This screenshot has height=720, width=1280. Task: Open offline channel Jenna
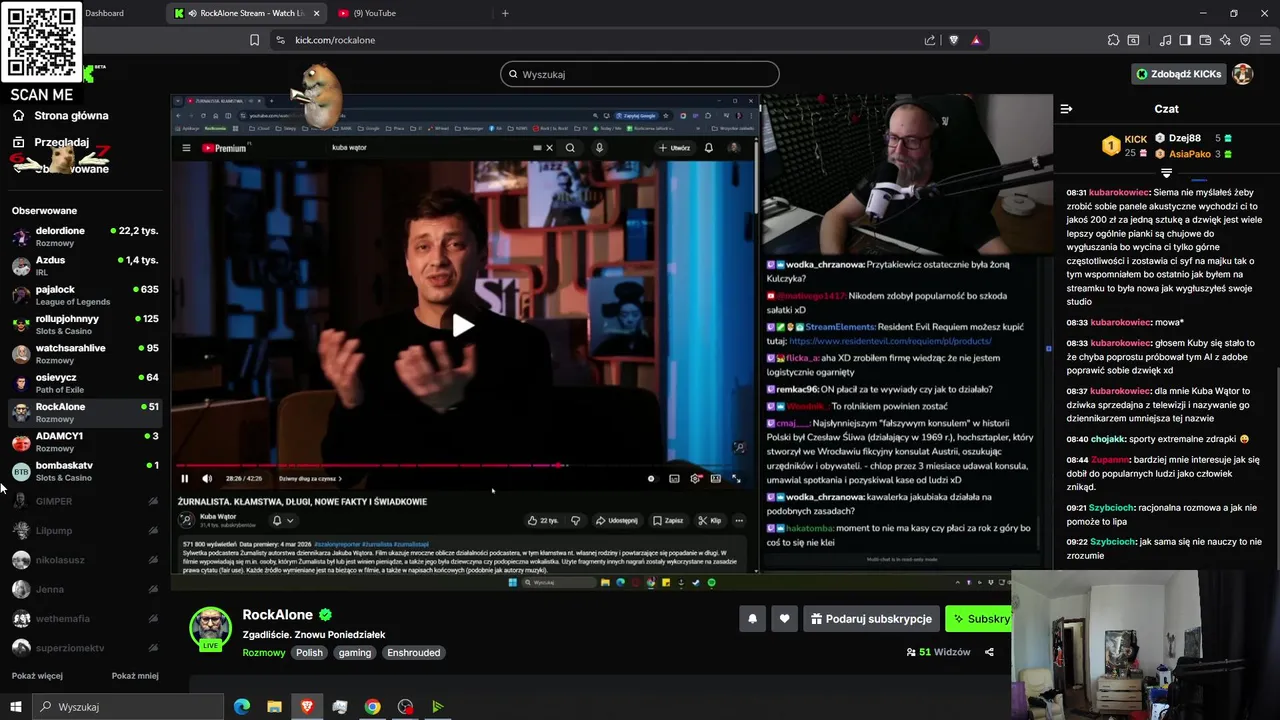click(x=85, y=589)
